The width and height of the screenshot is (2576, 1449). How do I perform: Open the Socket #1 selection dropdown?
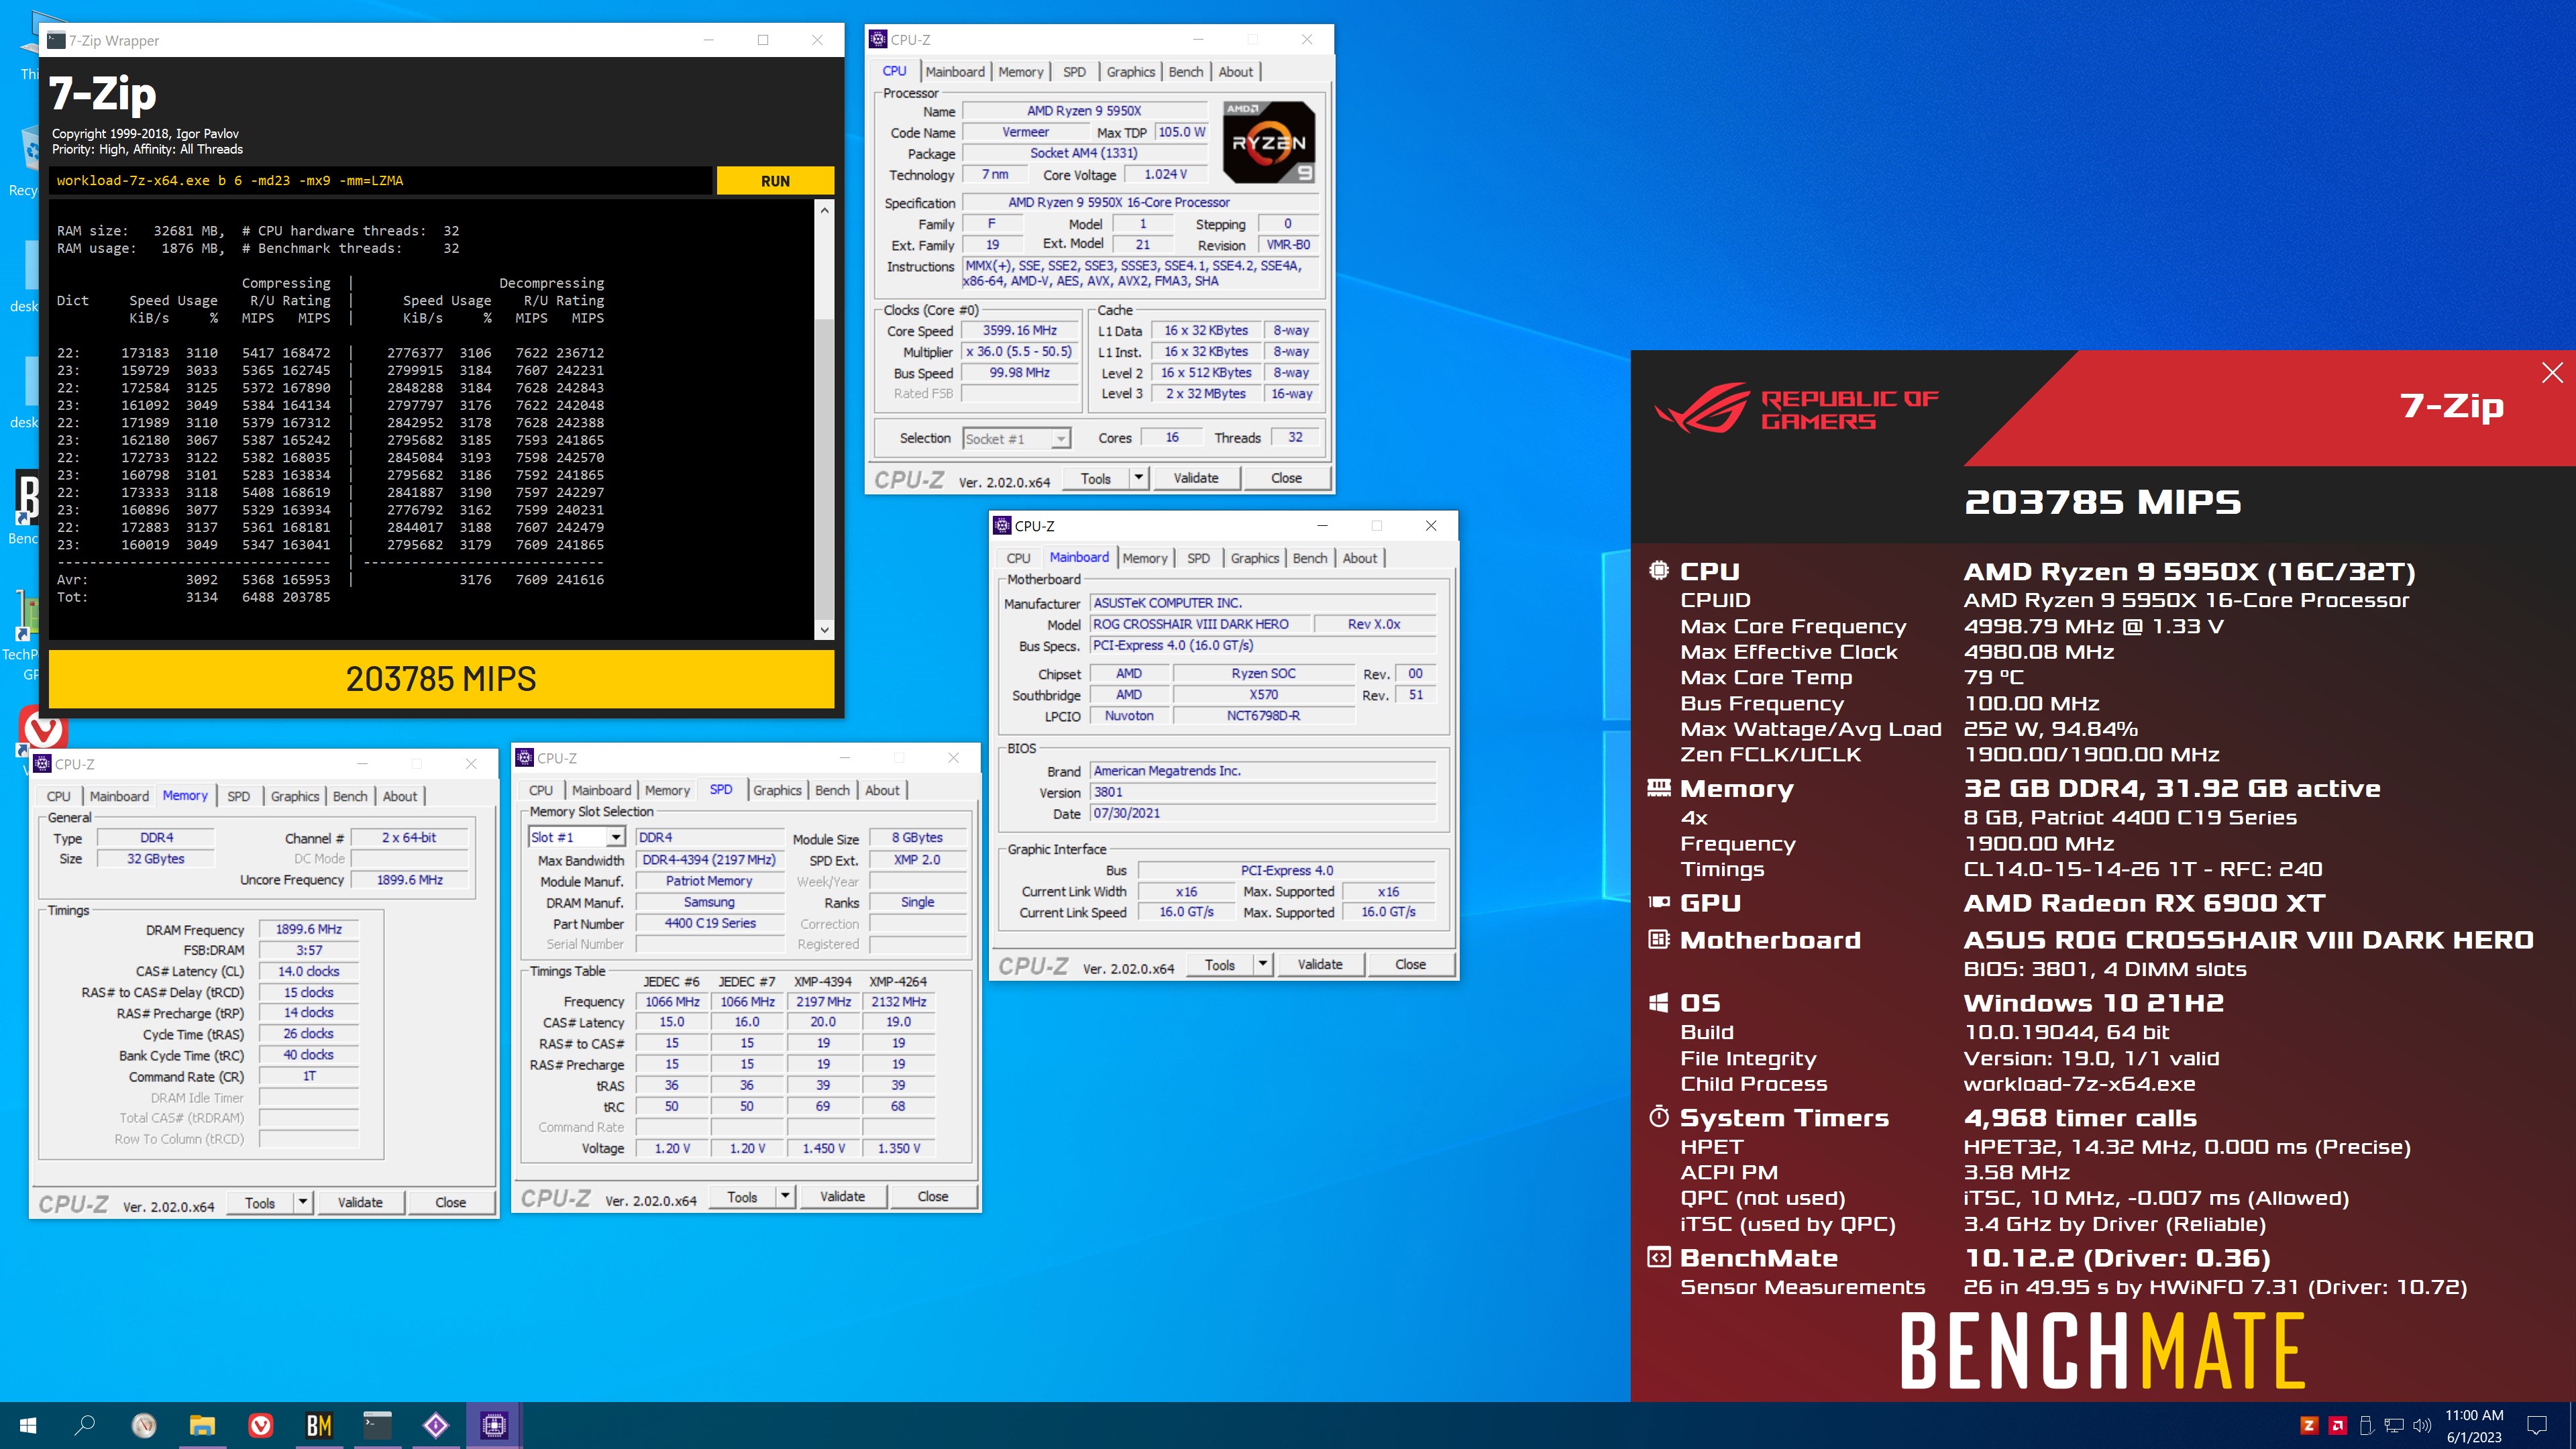tap(1060, 438)
